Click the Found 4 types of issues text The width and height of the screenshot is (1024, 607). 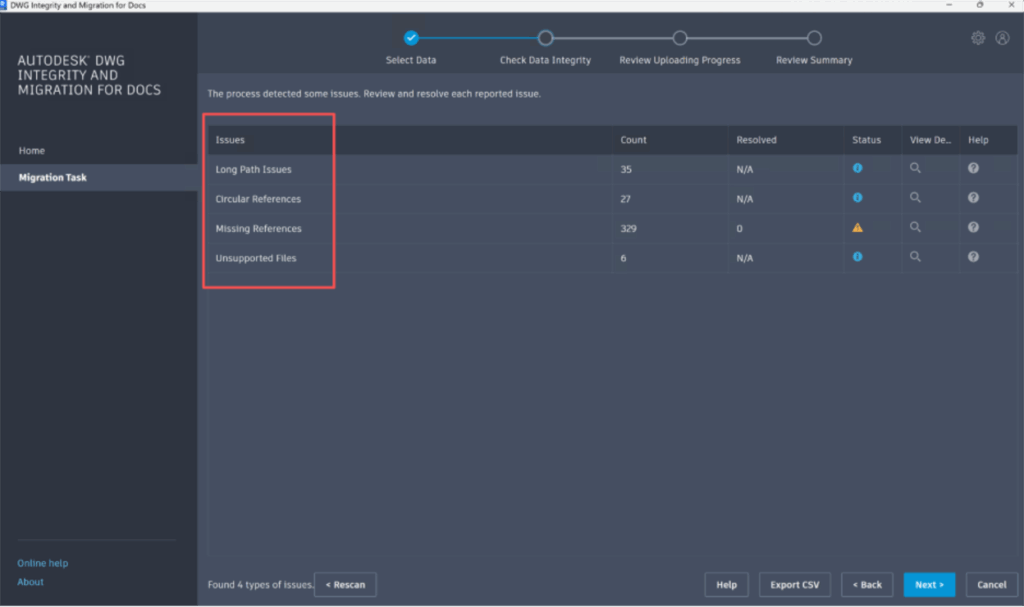(x=261, y=584)
